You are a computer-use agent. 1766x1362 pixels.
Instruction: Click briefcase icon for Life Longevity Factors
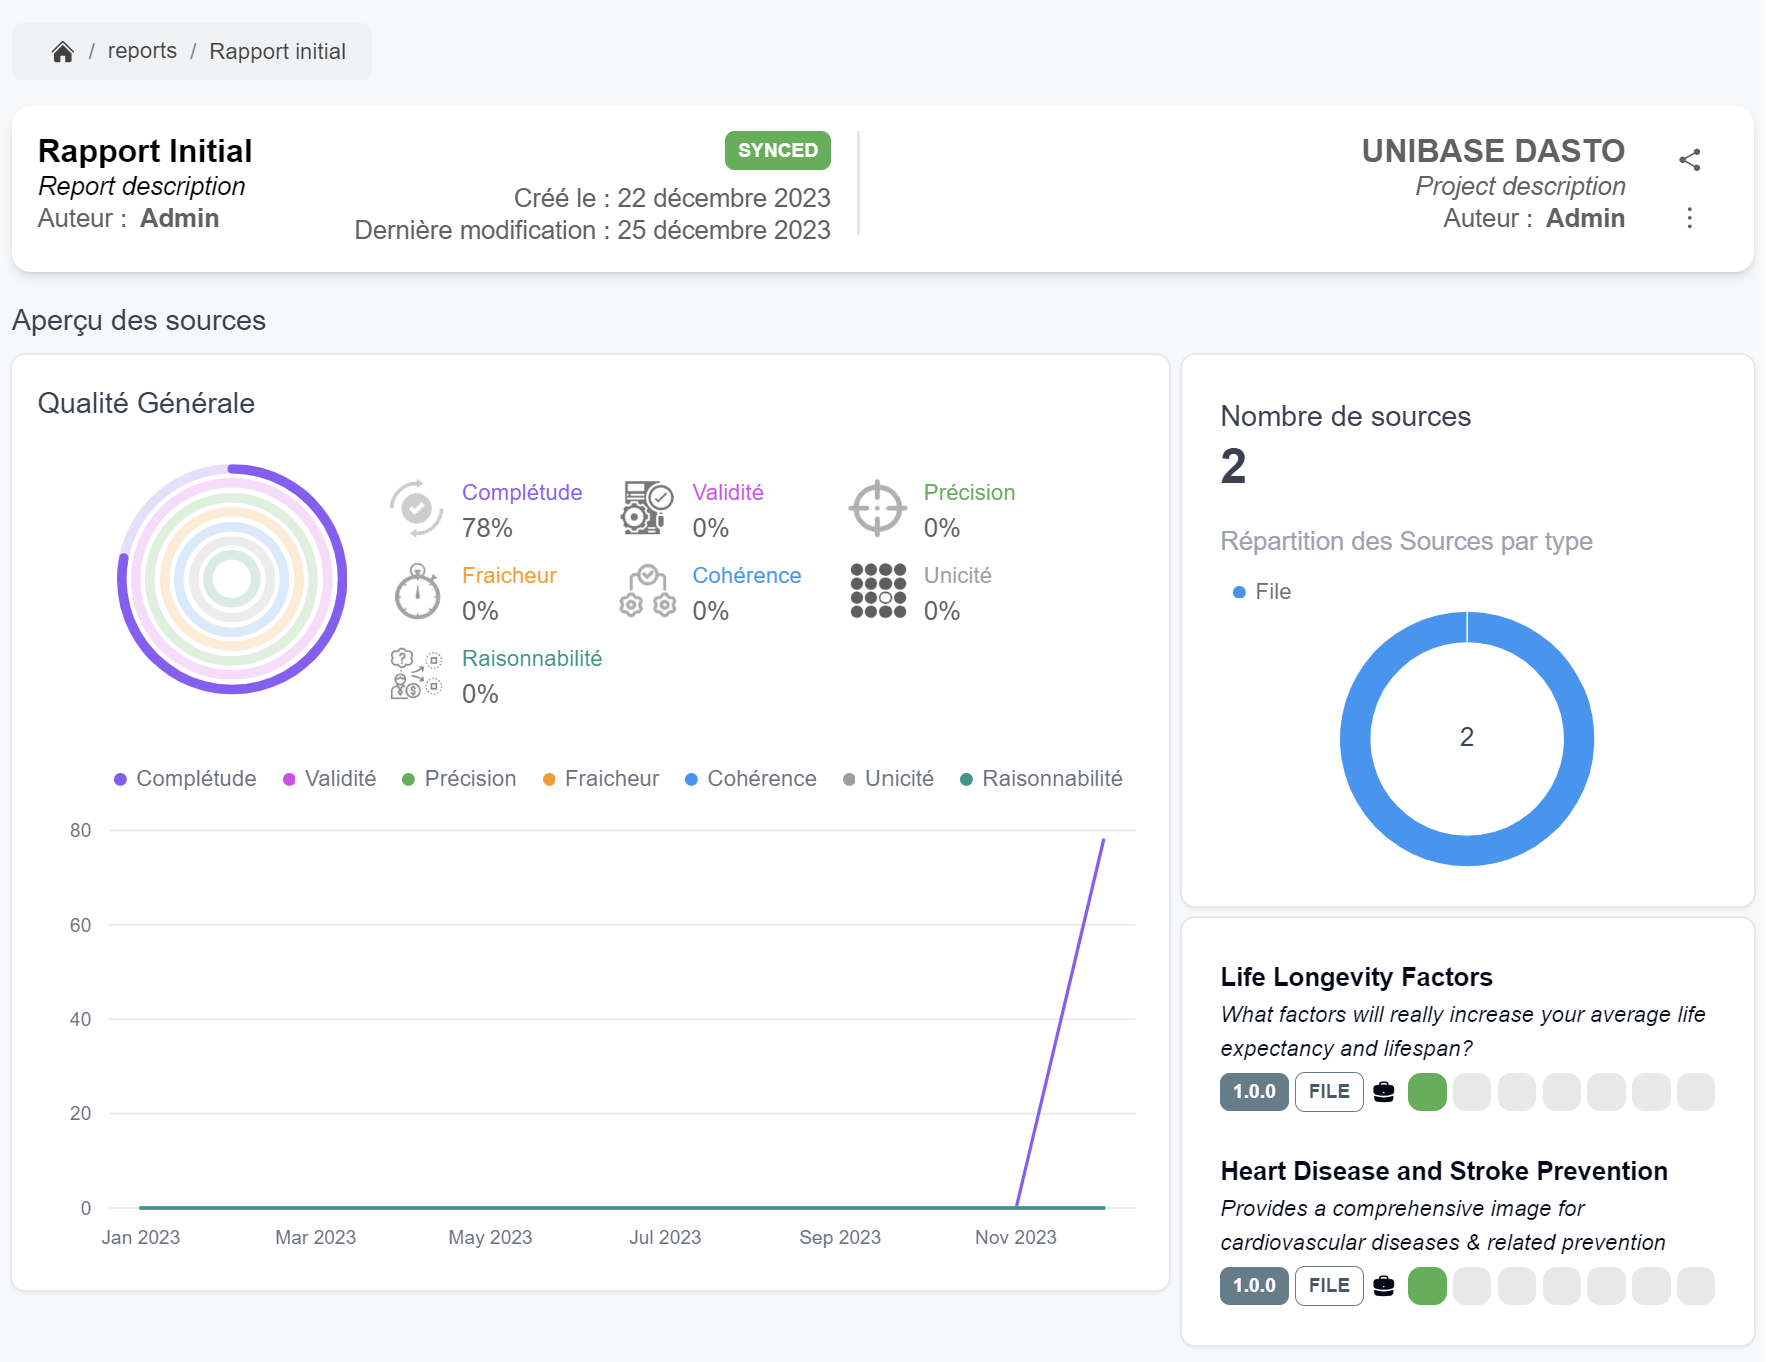pos(1384,1092)
